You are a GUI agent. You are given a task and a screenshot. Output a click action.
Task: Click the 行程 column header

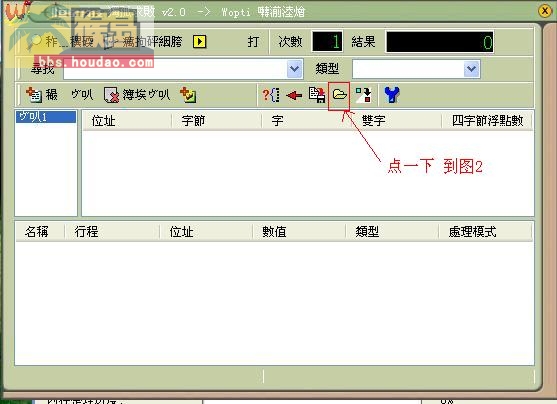pyautogui.click(x=112, y=232)
